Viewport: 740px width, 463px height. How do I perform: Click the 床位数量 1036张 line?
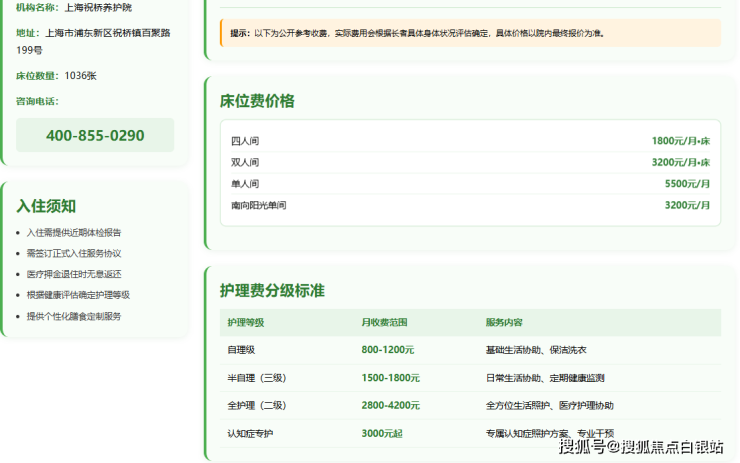[x=56, y=76]
